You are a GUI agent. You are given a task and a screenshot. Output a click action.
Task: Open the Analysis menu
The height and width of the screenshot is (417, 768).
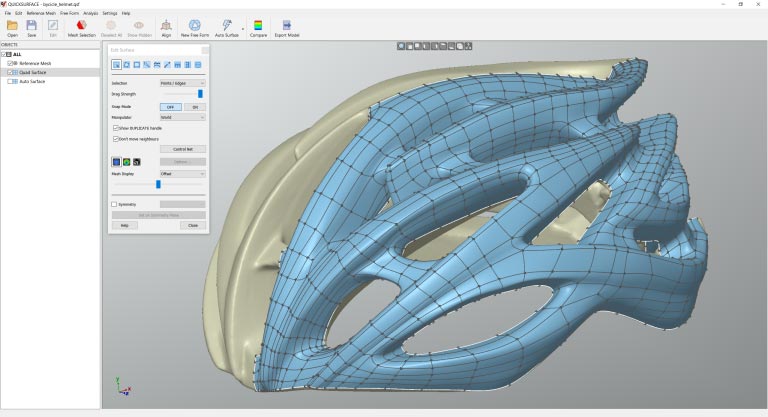(x=91, y=13)
